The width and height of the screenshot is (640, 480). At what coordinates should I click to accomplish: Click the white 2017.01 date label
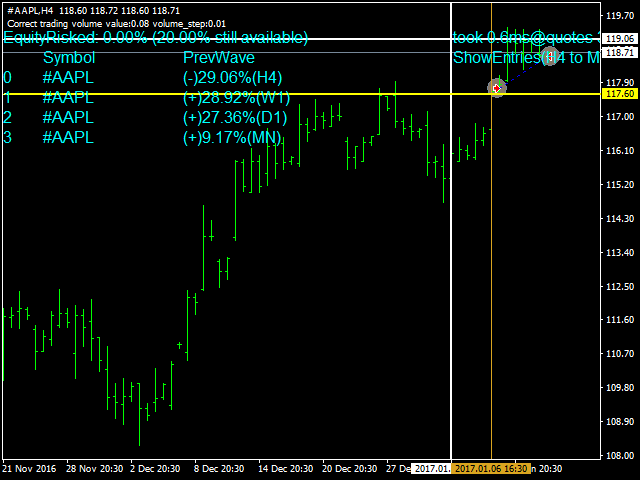(x=431, y=468)
